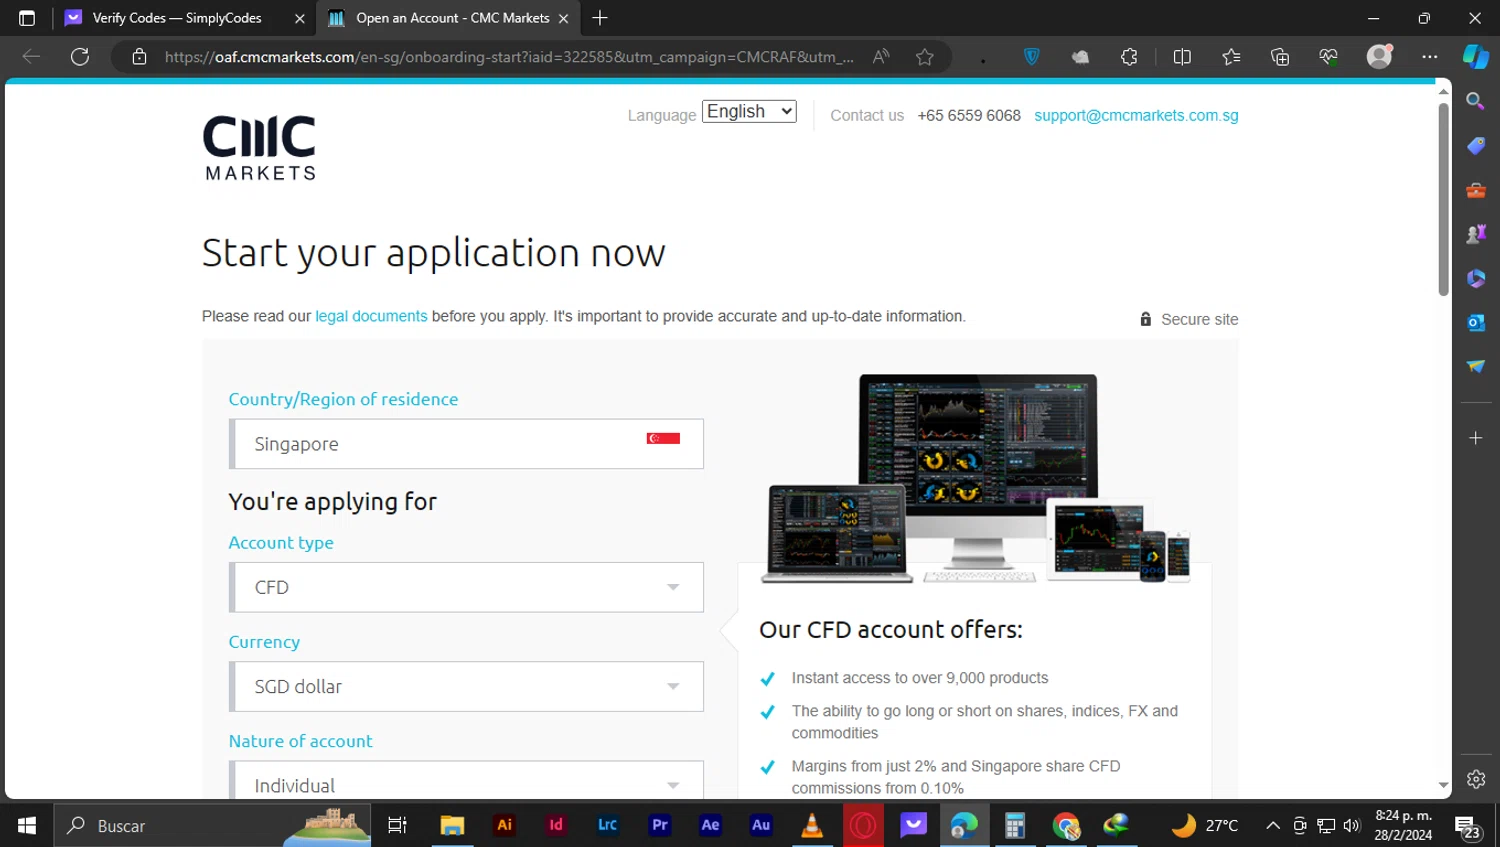The image size is (1500, 847).
Task: Open Calculator from the taskbar
Action: click(x=1015, y=825)
